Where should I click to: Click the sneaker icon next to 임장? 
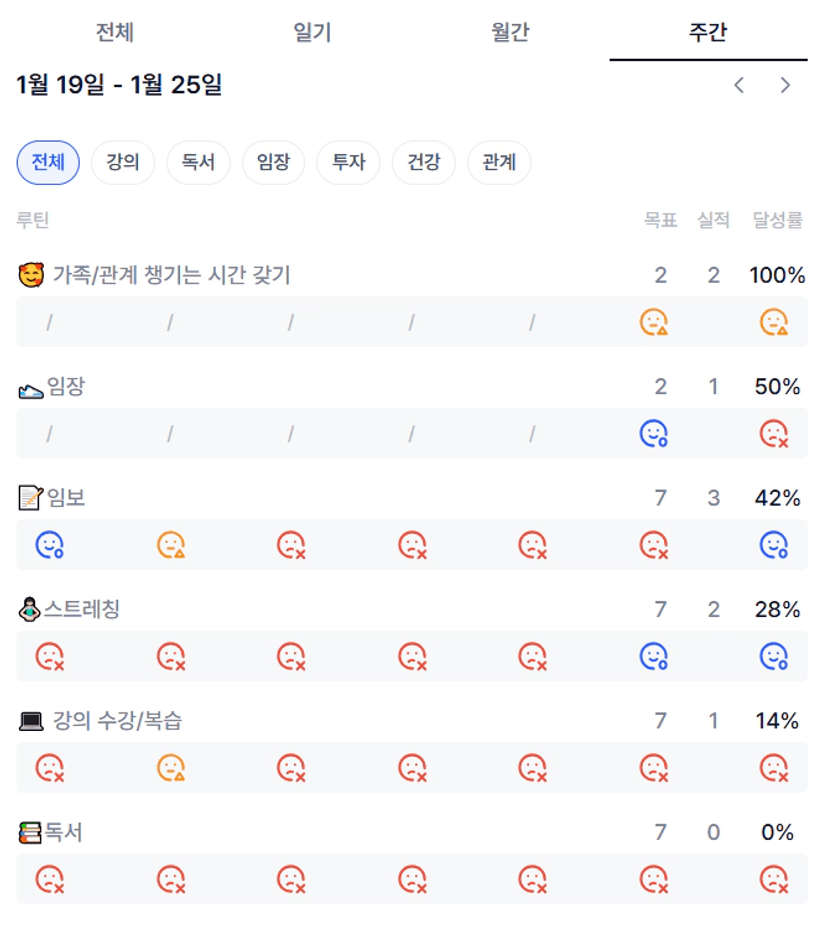[31, 389]
